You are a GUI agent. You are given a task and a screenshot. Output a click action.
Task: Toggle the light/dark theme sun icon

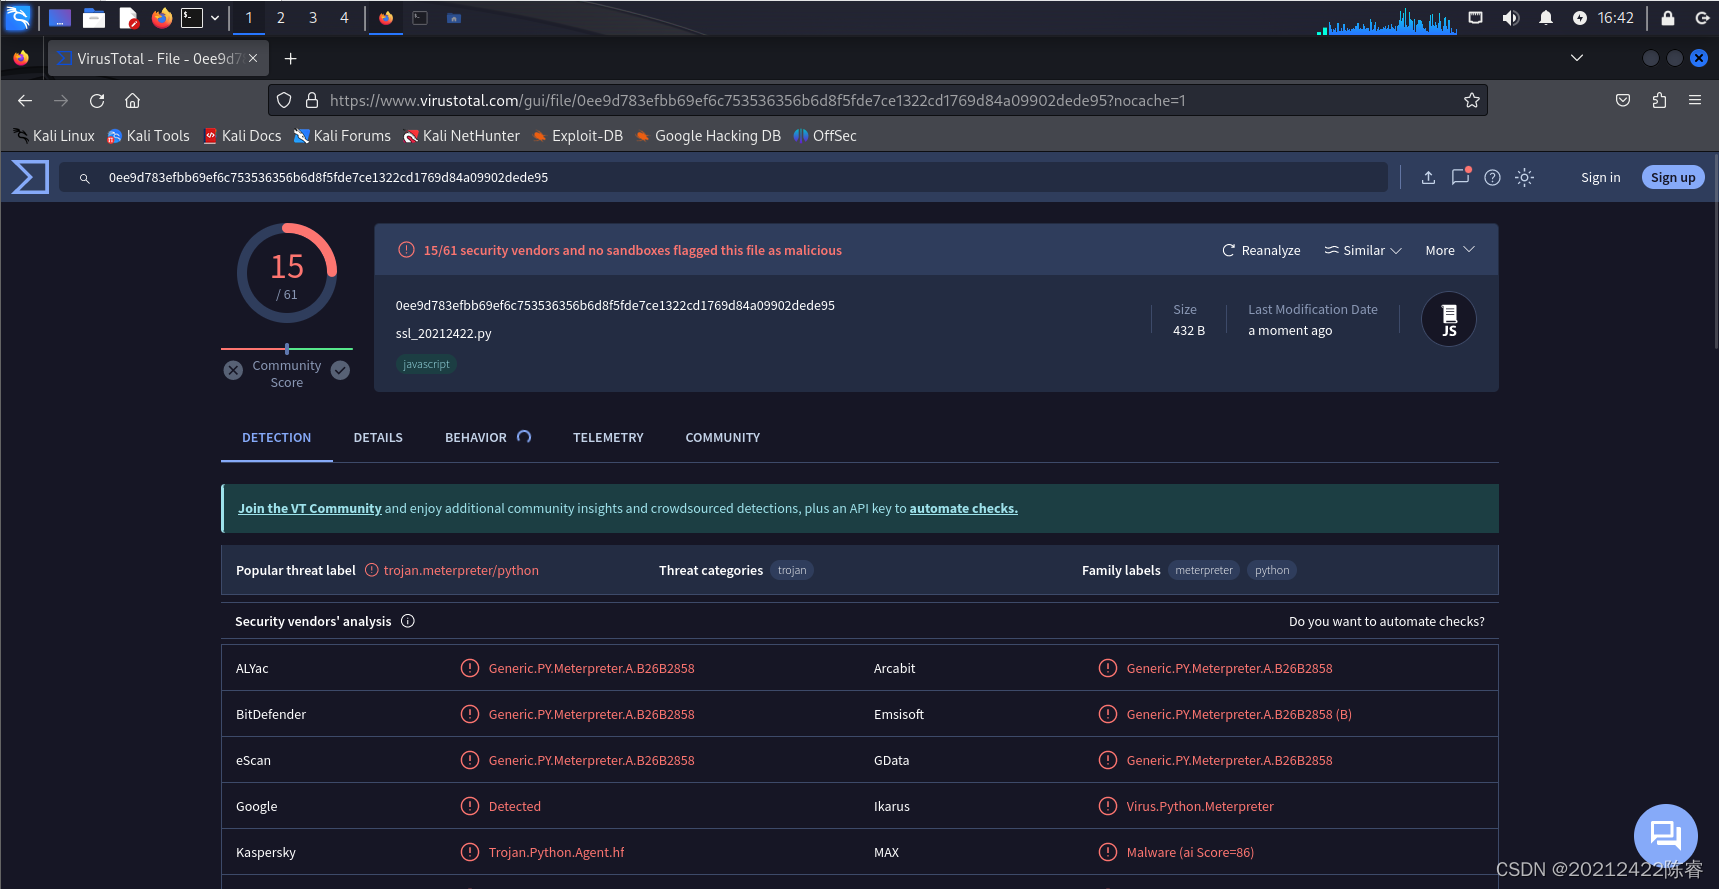tap(1524, 177)
